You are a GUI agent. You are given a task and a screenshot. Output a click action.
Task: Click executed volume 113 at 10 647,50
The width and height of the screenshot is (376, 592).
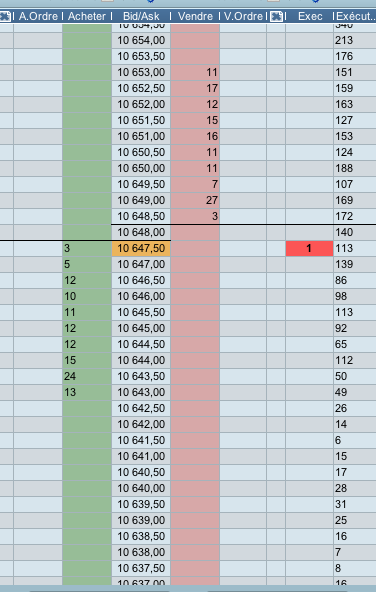point(355,248)
